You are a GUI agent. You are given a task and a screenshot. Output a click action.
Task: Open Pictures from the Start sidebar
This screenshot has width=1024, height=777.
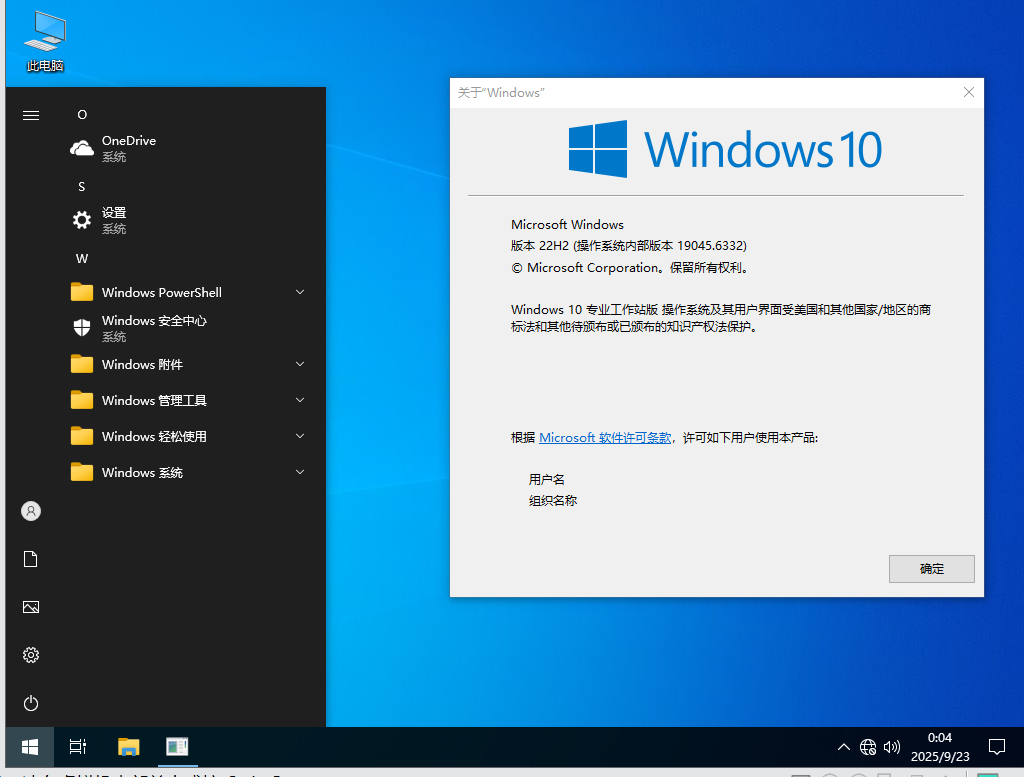click(x=31, y=607)
